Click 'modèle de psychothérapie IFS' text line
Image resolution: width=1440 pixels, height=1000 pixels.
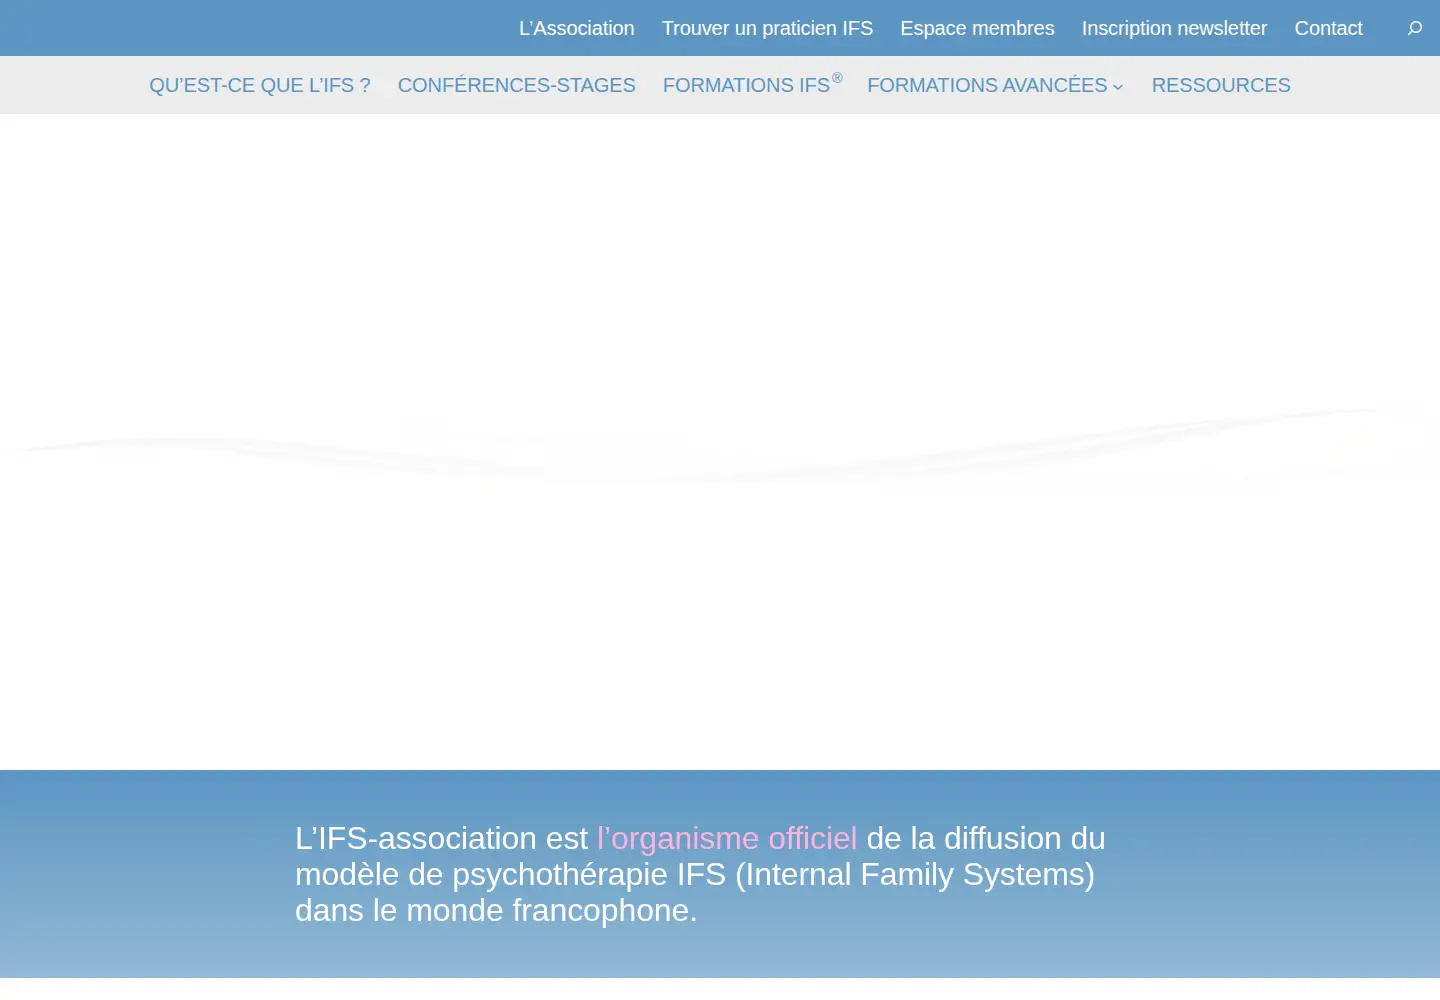(x=510, y=874)
